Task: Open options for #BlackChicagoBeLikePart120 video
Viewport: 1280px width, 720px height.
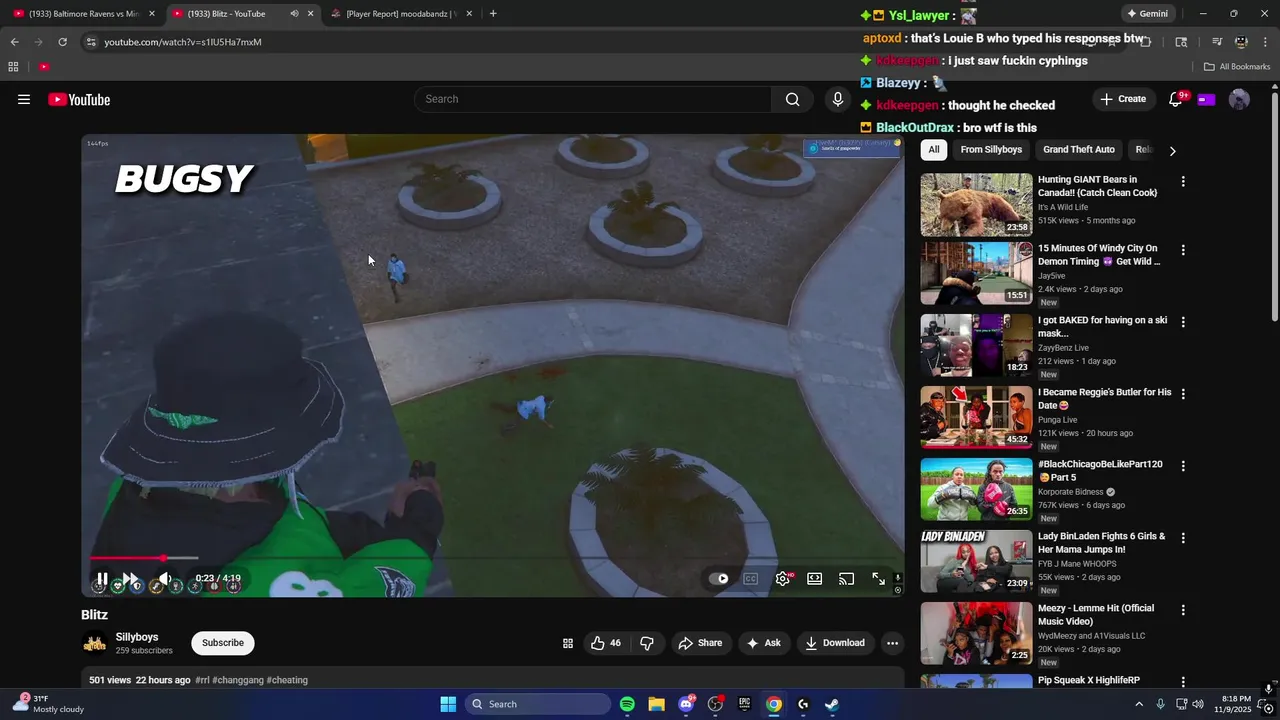Action: click(x=1183, y=466)
